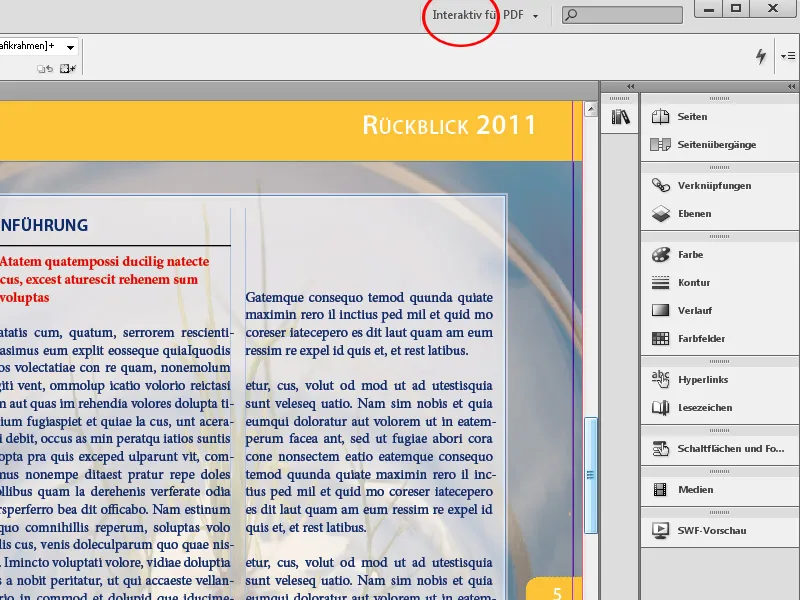Click the clear attributes icon with asterisk
Image resolution: width=800 pixels, height=600 pixels.
coord(67,68)
